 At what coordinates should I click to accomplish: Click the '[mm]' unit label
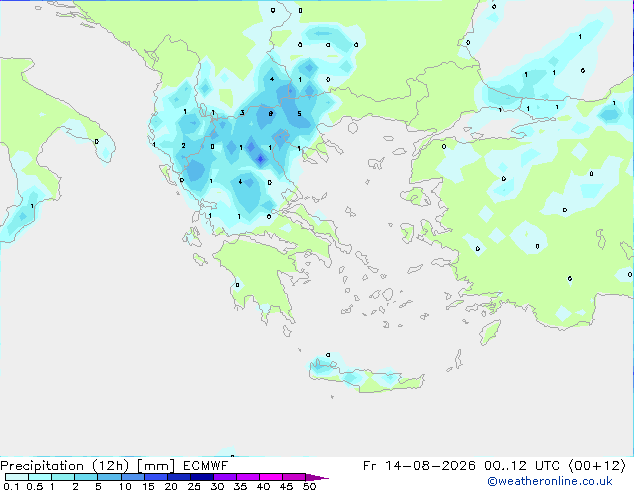click(156, 466)
